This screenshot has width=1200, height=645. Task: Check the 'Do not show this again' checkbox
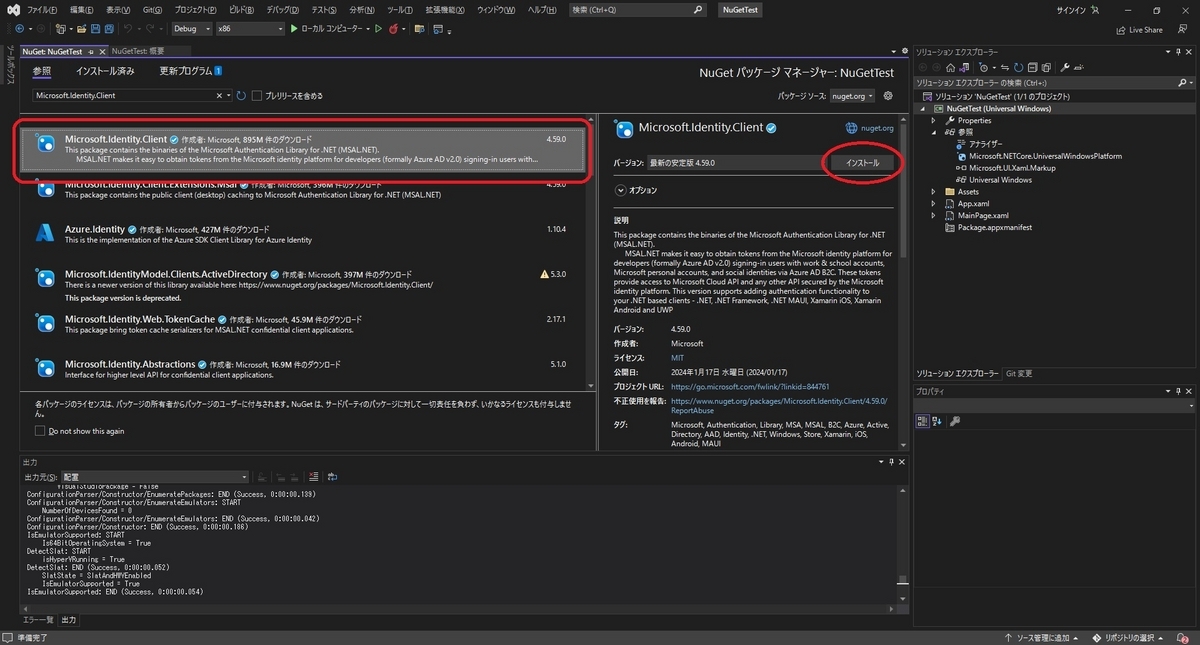[x=39, y=431]
